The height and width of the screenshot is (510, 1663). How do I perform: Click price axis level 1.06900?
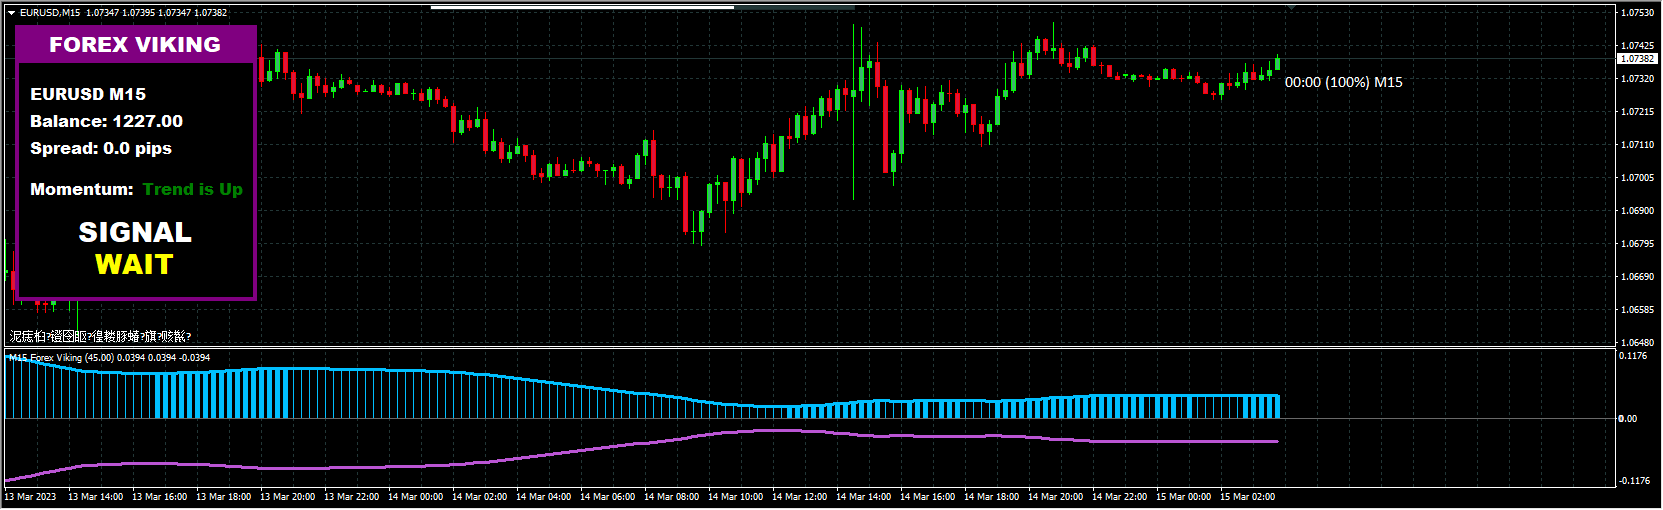coord(1637,211)
